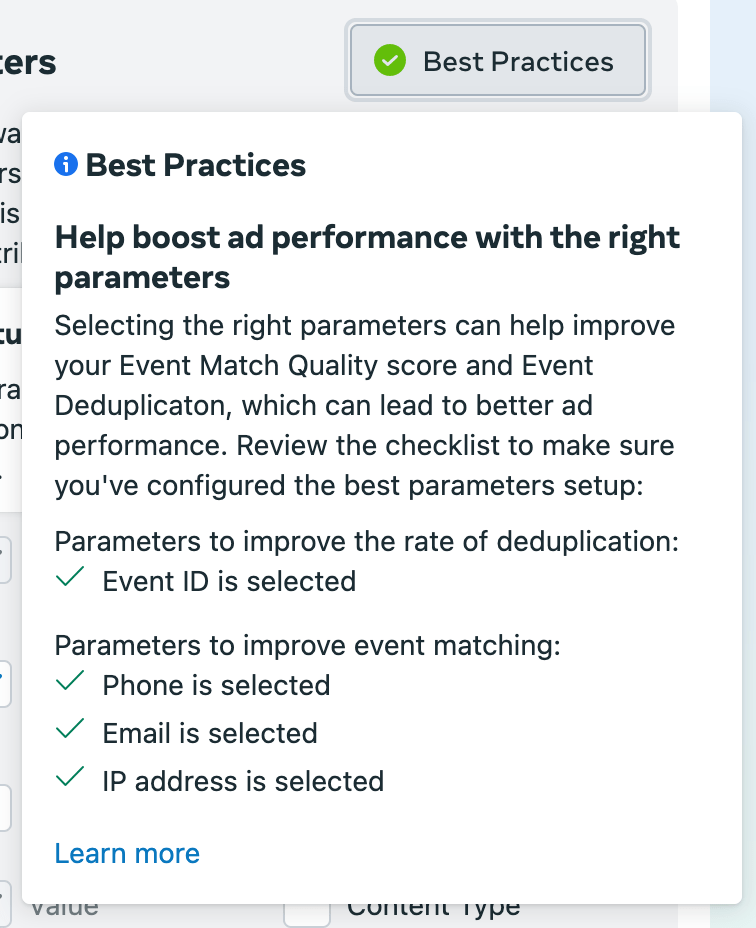This screenshot has width=756, height=928.
Task: Open the Learn more link
Action: pyautogui.click(x=126, y=853)
